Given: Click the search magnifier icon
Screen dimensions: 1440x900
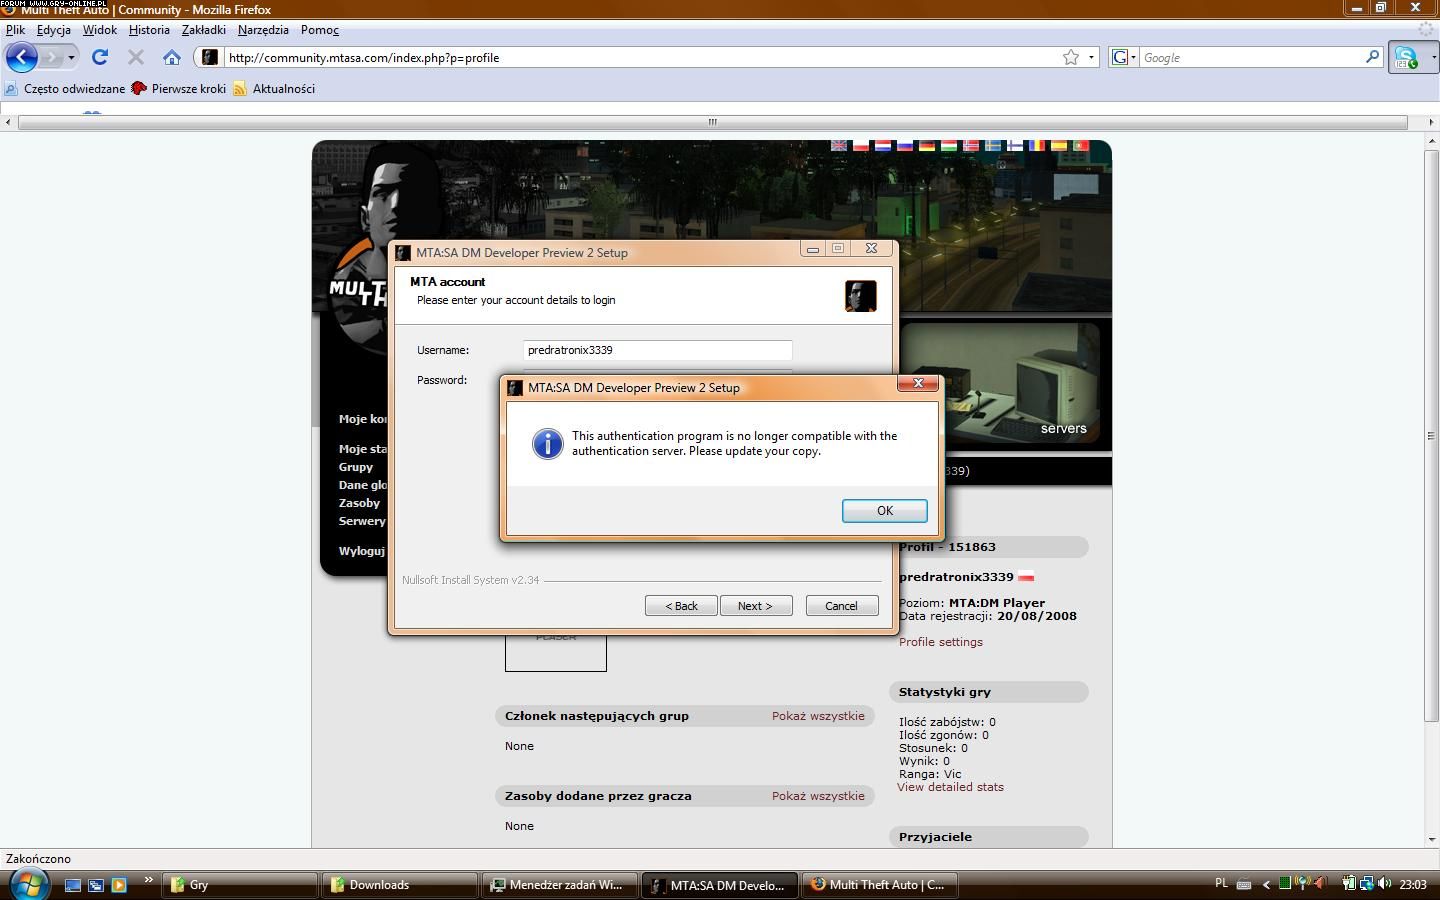Looking at the screenshot, I should click(x=1372, y=57).
